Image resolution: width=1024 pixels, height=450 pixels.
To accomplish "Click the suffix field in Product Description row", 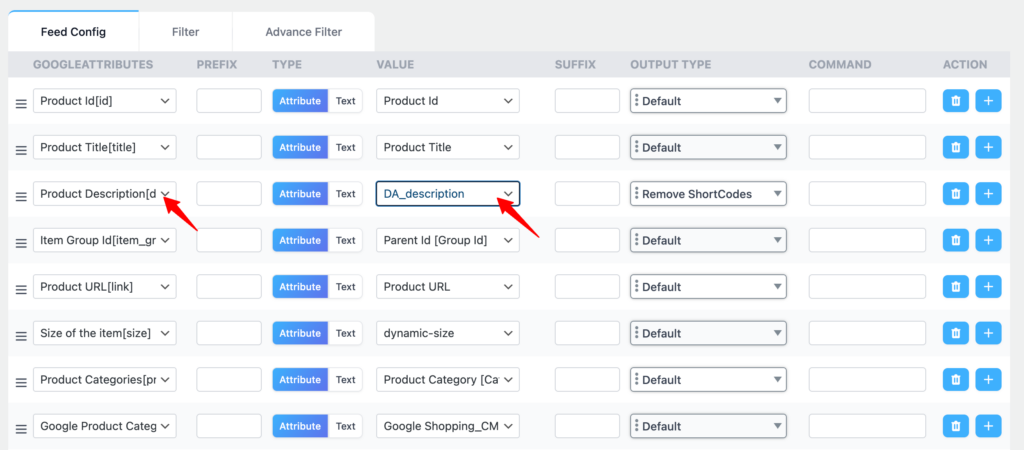I will [x=587, y=194].
